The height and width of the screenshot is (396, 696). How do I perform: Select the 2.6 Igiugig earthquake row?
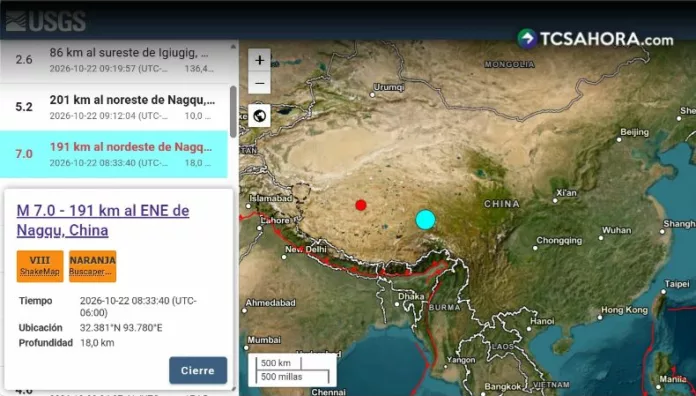[x=114, y=60]
